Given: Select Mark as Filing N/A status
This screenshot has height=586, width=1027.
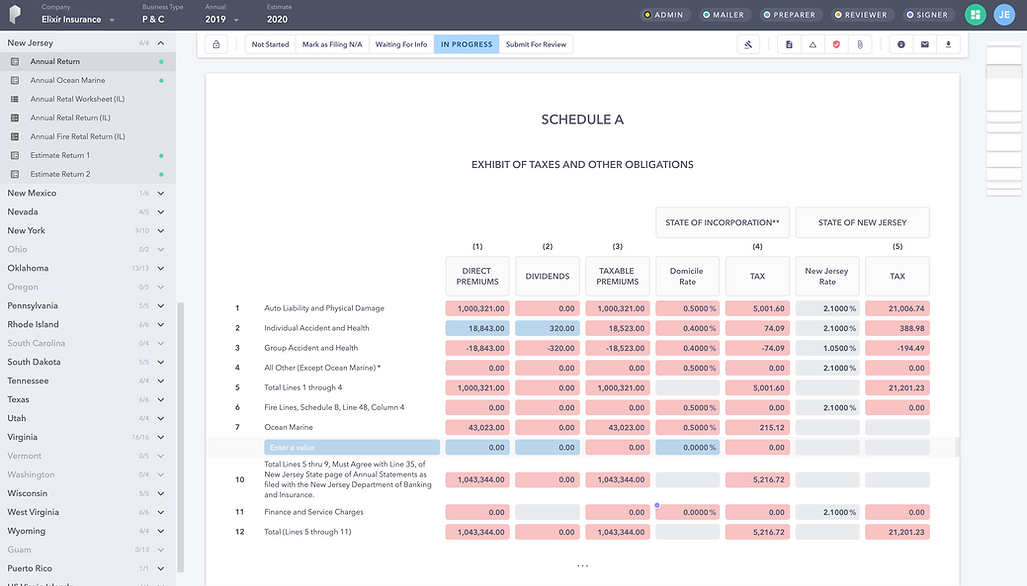Looking at the screenshot, I should [x=332, y=45].
